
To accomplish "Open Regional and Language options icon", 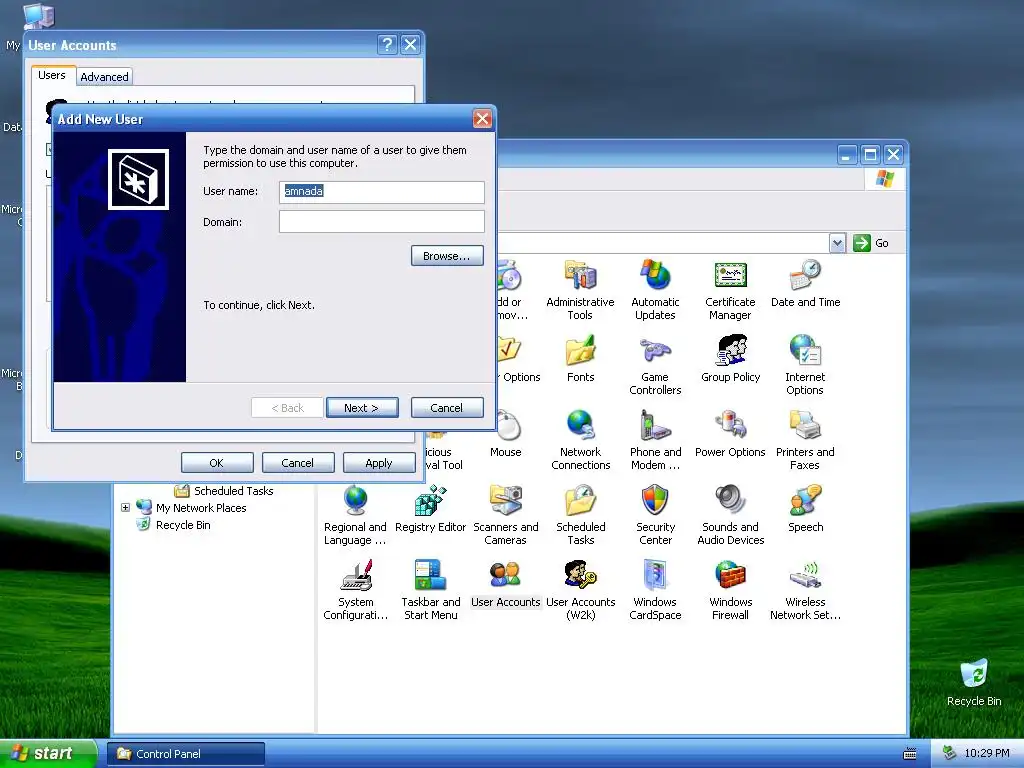I will [x=355, y=515].
